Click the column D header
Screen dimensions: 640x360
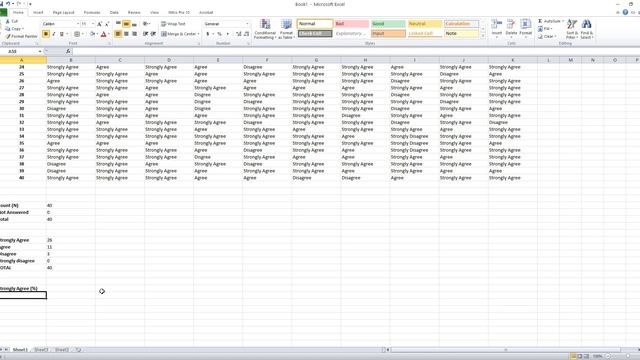pos(169,60)
